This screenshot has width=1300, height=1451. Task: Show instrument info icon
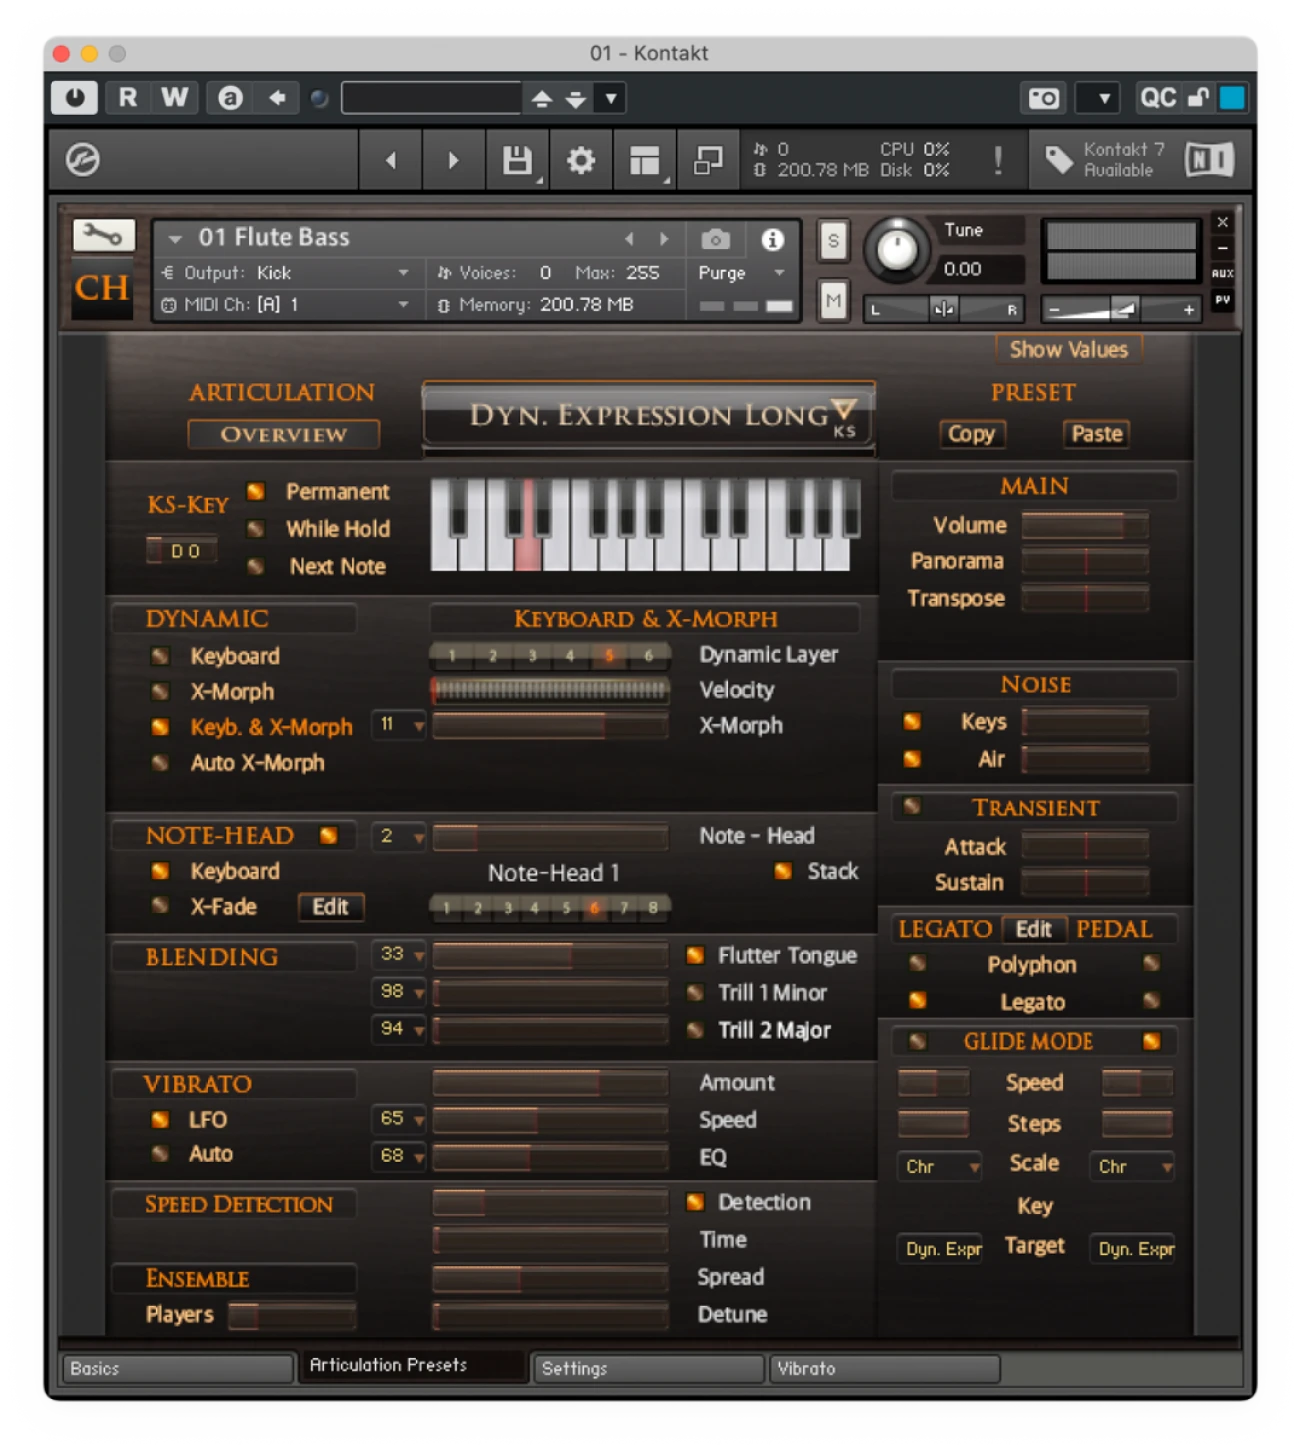[x=772, y=239]
